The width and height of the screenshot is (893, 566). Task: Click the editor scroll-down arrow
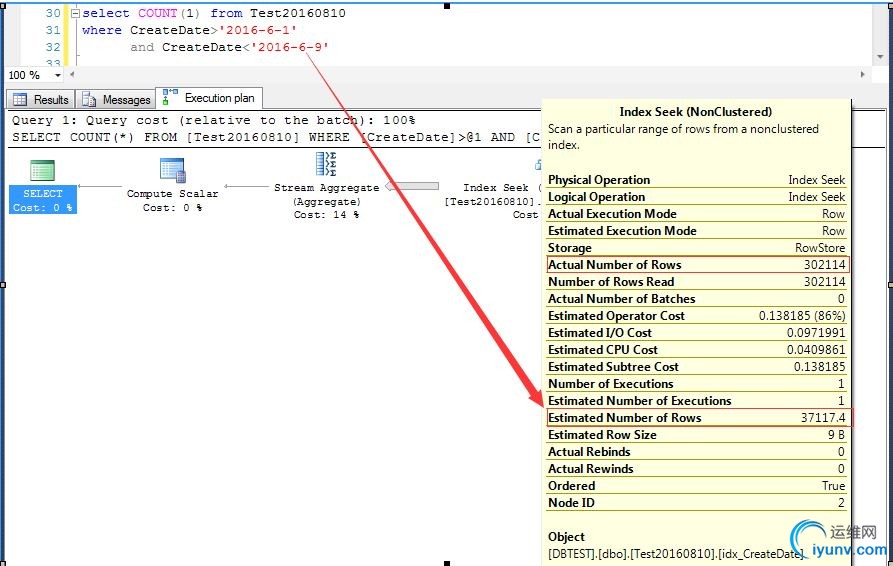880,57
